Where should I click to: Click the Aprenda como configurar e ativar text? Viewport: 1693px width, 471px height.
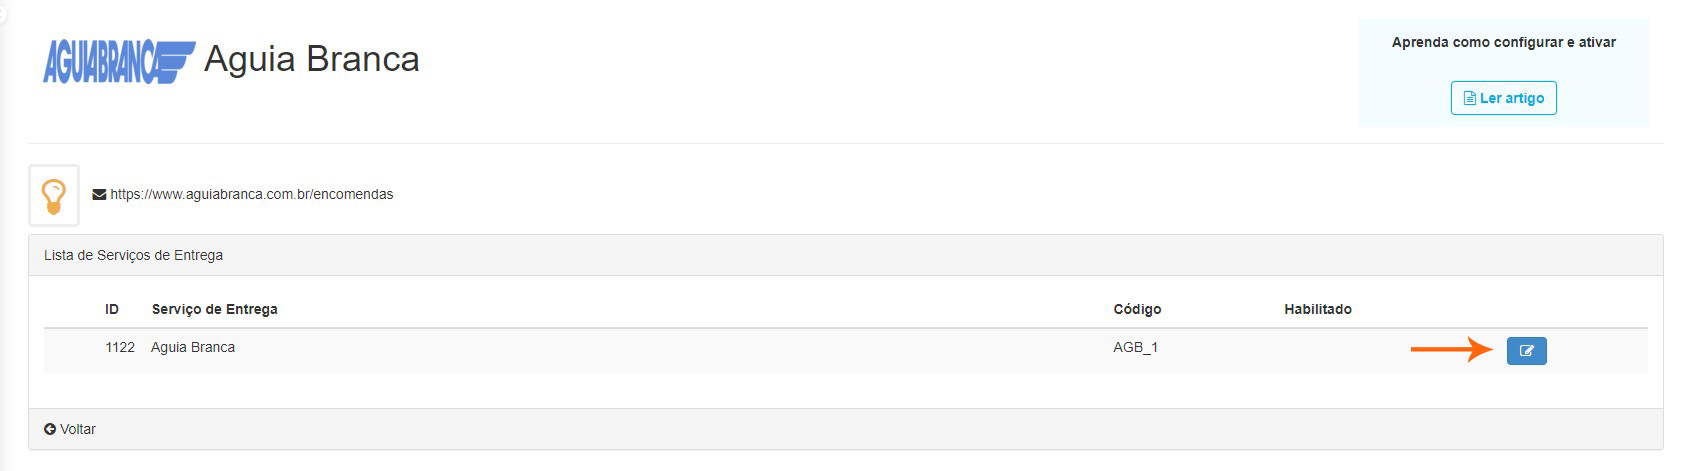[1503, 42]
